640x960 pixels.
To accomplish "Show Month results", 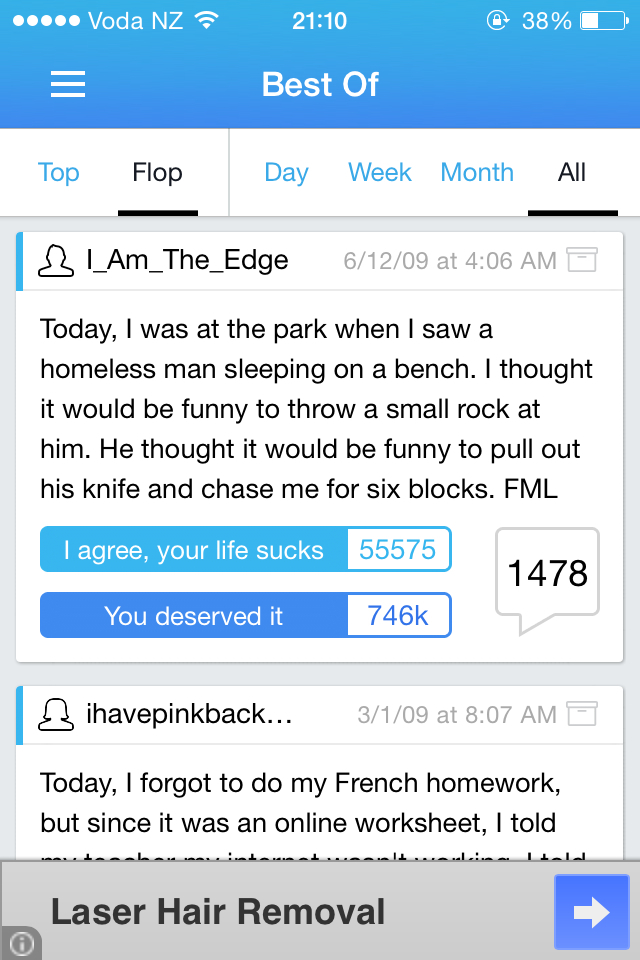I will [477, 172].
